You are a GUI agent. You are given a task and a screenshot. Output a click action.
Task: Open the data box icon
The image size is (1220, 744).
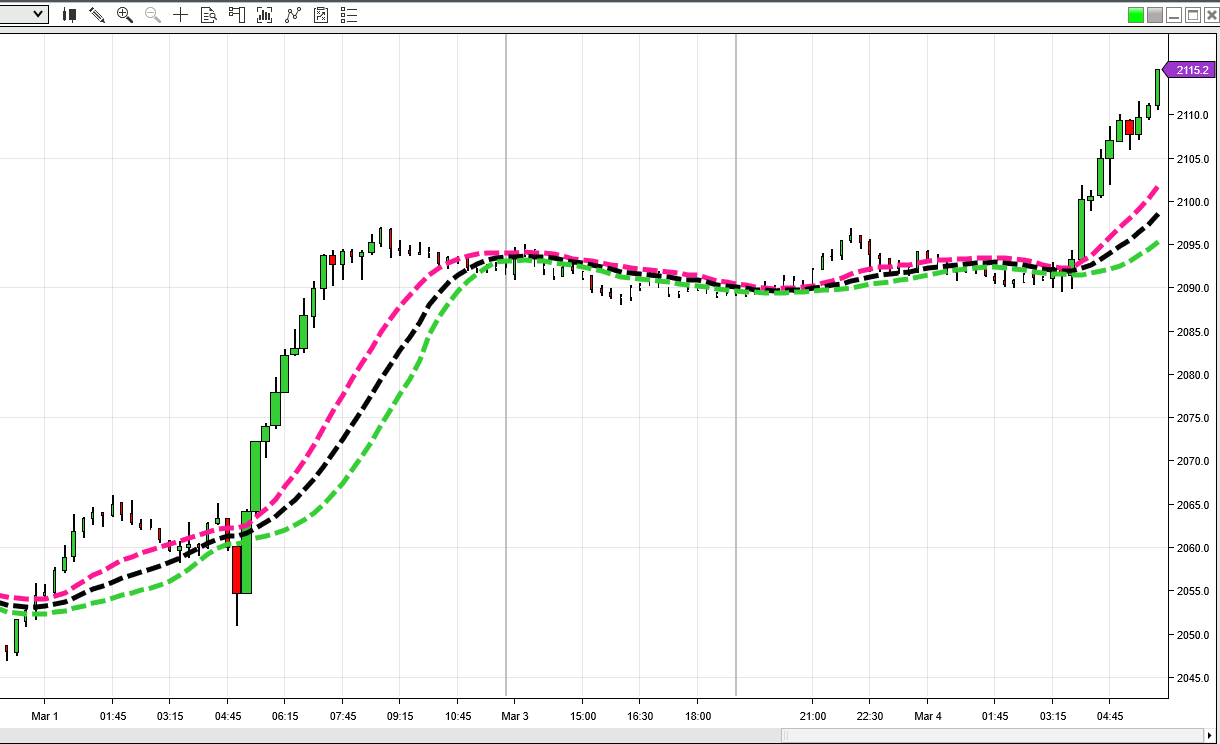coord(208,15)
